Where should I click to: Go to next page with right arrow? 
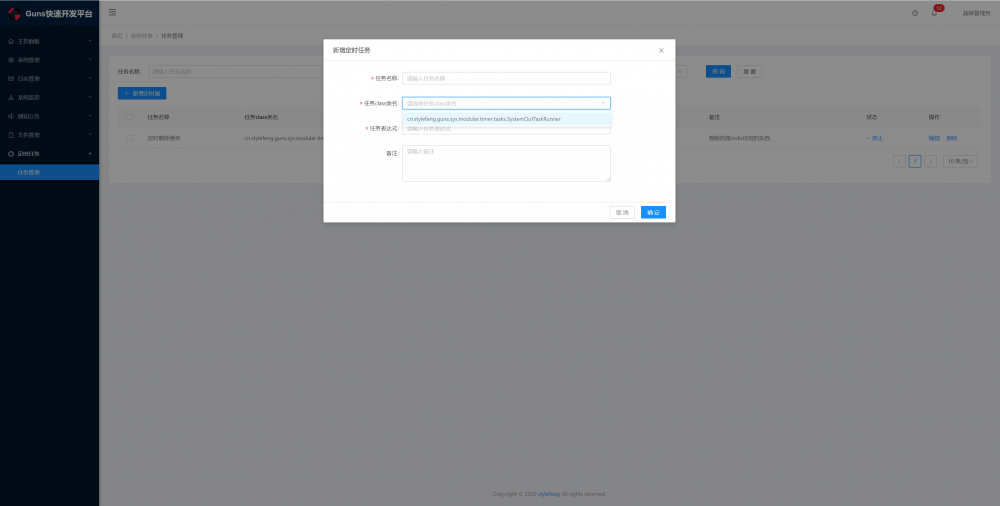(x=930, y=161)
